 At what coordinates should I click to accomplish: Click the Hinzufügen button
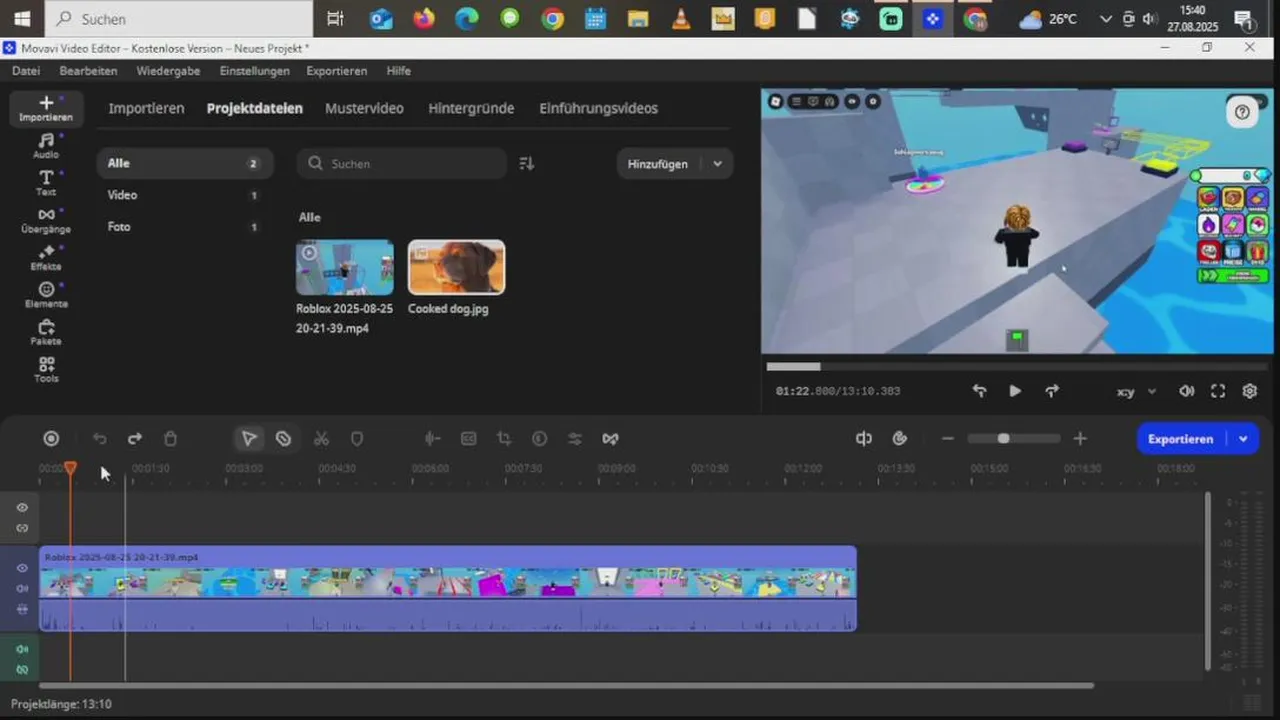[658, 164]
